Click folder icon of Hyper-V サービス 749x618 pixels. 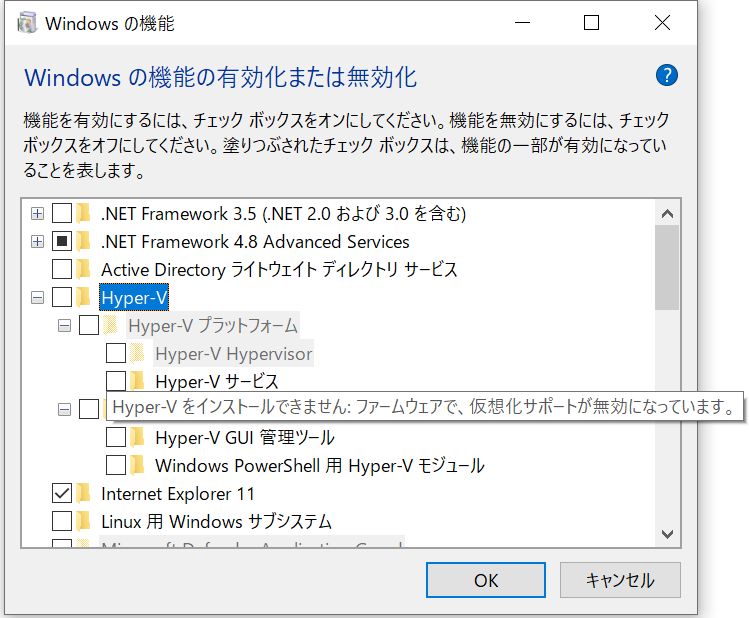click(x=138, y=381)
